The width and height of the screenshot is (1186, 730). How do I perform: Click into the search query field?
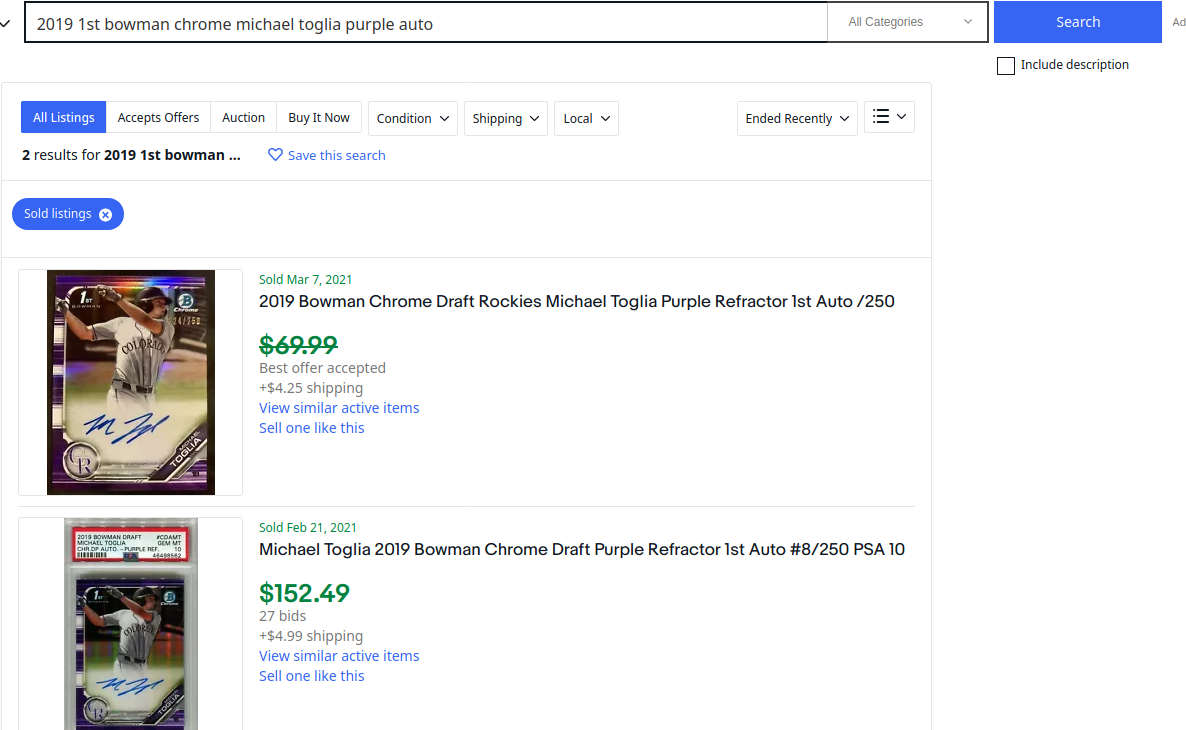pos(425,23)
